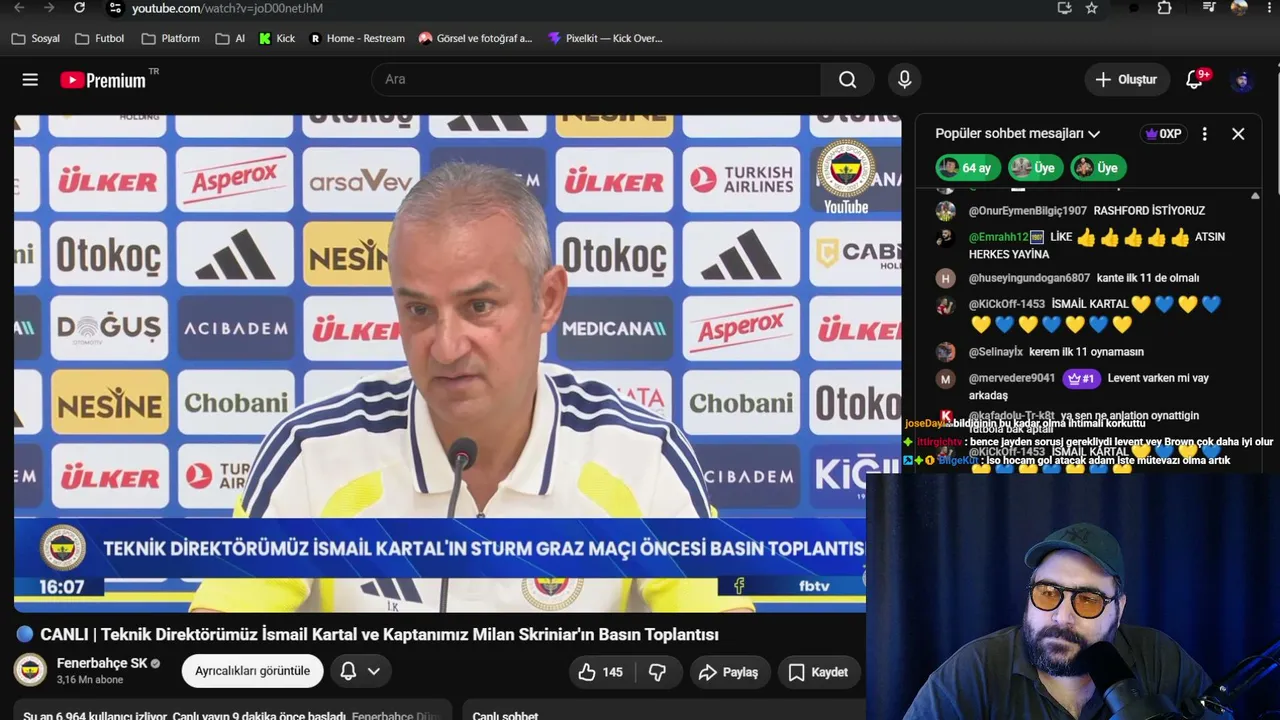1280x720 pixels.
Task: Expand notification bell preference dropdown
Action: pyautogui.click(x=360, y=671)
